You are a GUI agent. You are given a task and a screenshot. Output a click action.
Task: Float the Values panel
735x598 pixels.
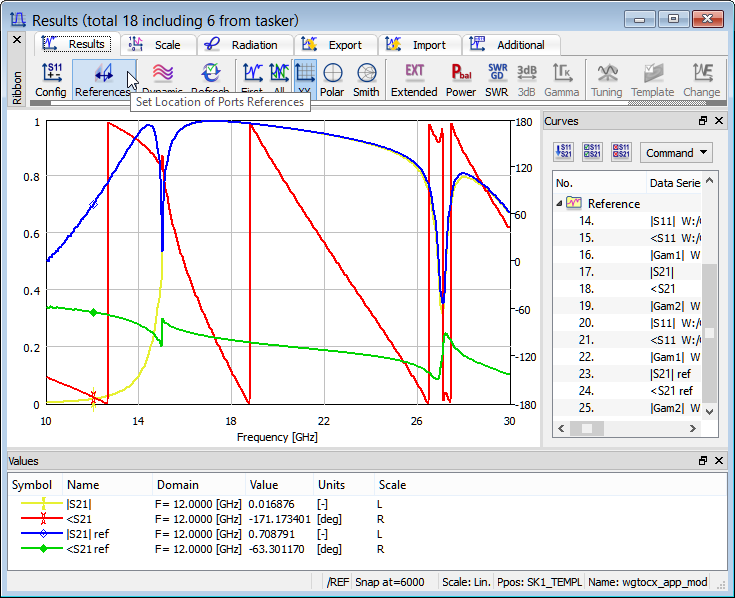[x=703, y=461]
